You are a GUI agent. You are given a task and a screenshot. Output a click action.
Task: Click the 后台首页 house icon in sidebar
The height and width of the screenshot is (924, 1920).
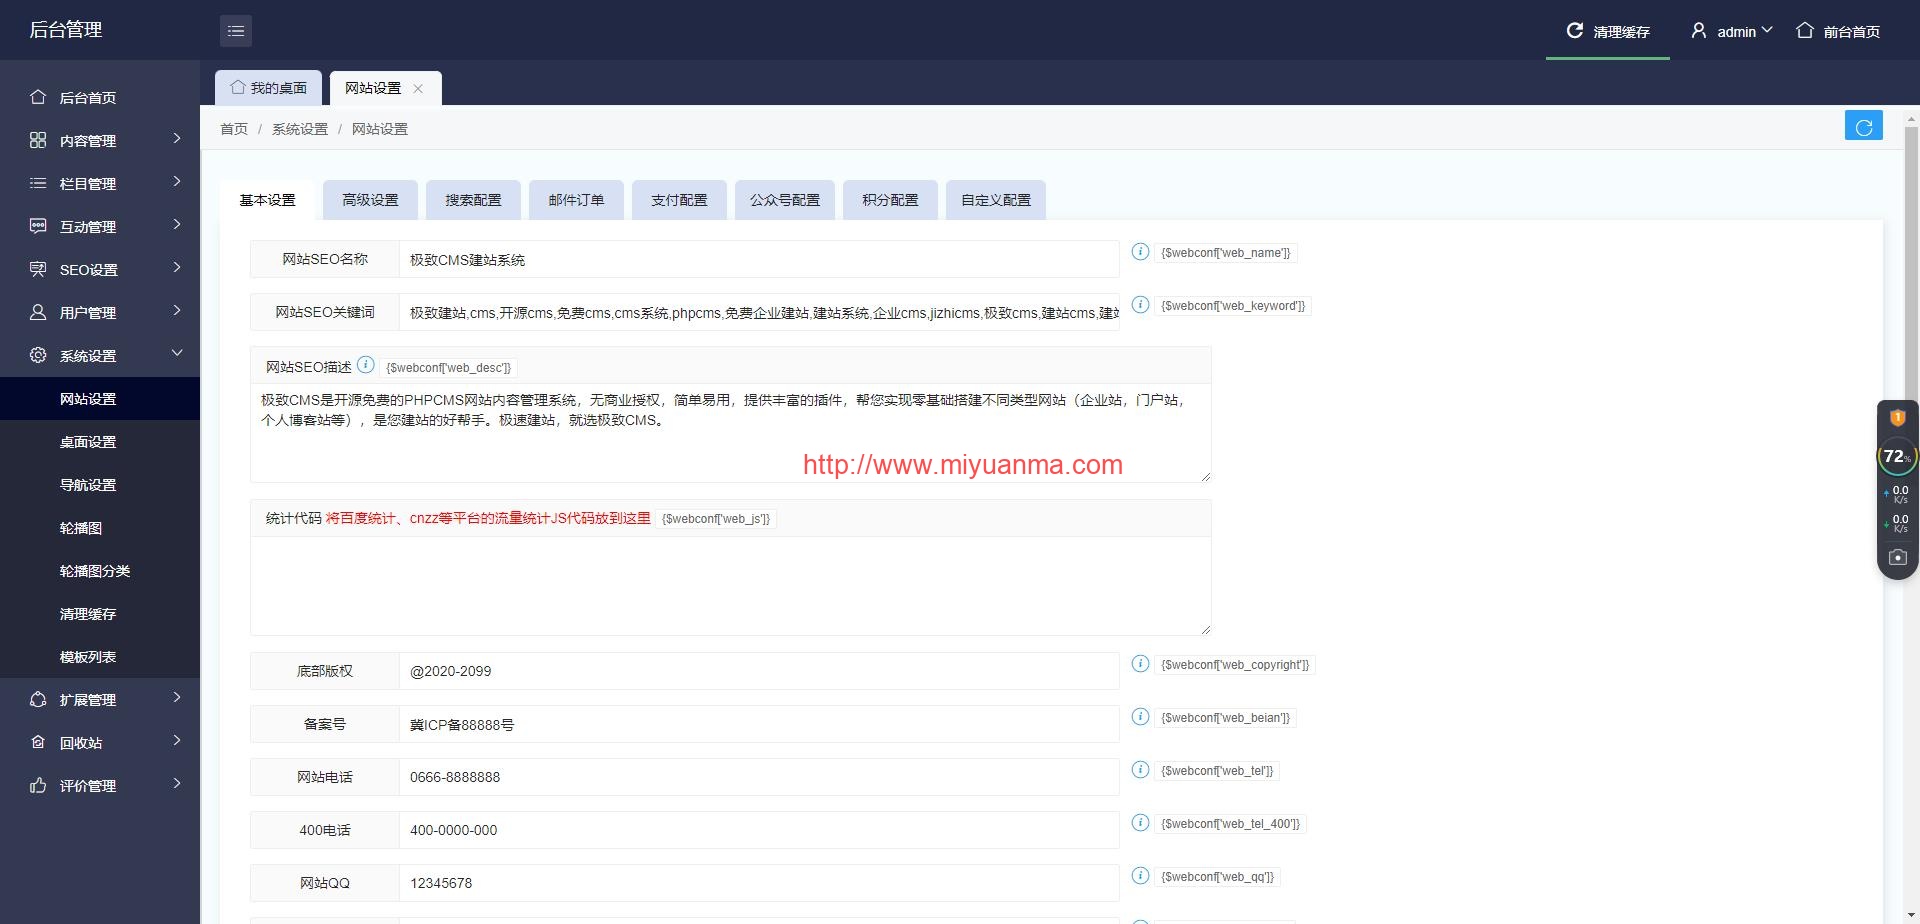(38, 97)
